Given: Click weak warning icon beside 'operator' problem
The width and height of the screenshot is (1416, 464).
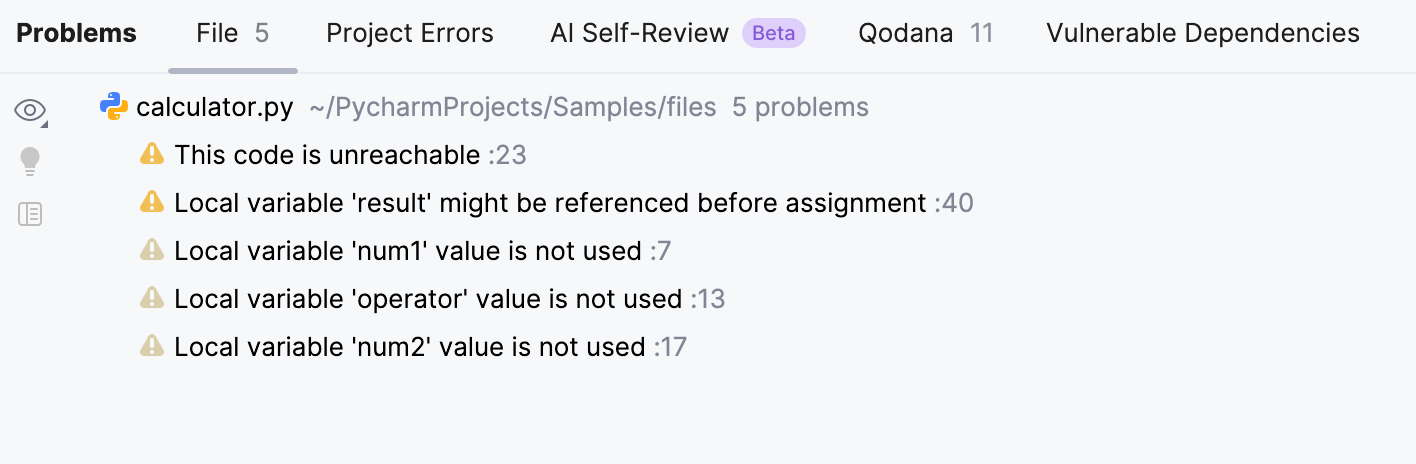Looking at the screenshot, I should (x=152, y=298).
